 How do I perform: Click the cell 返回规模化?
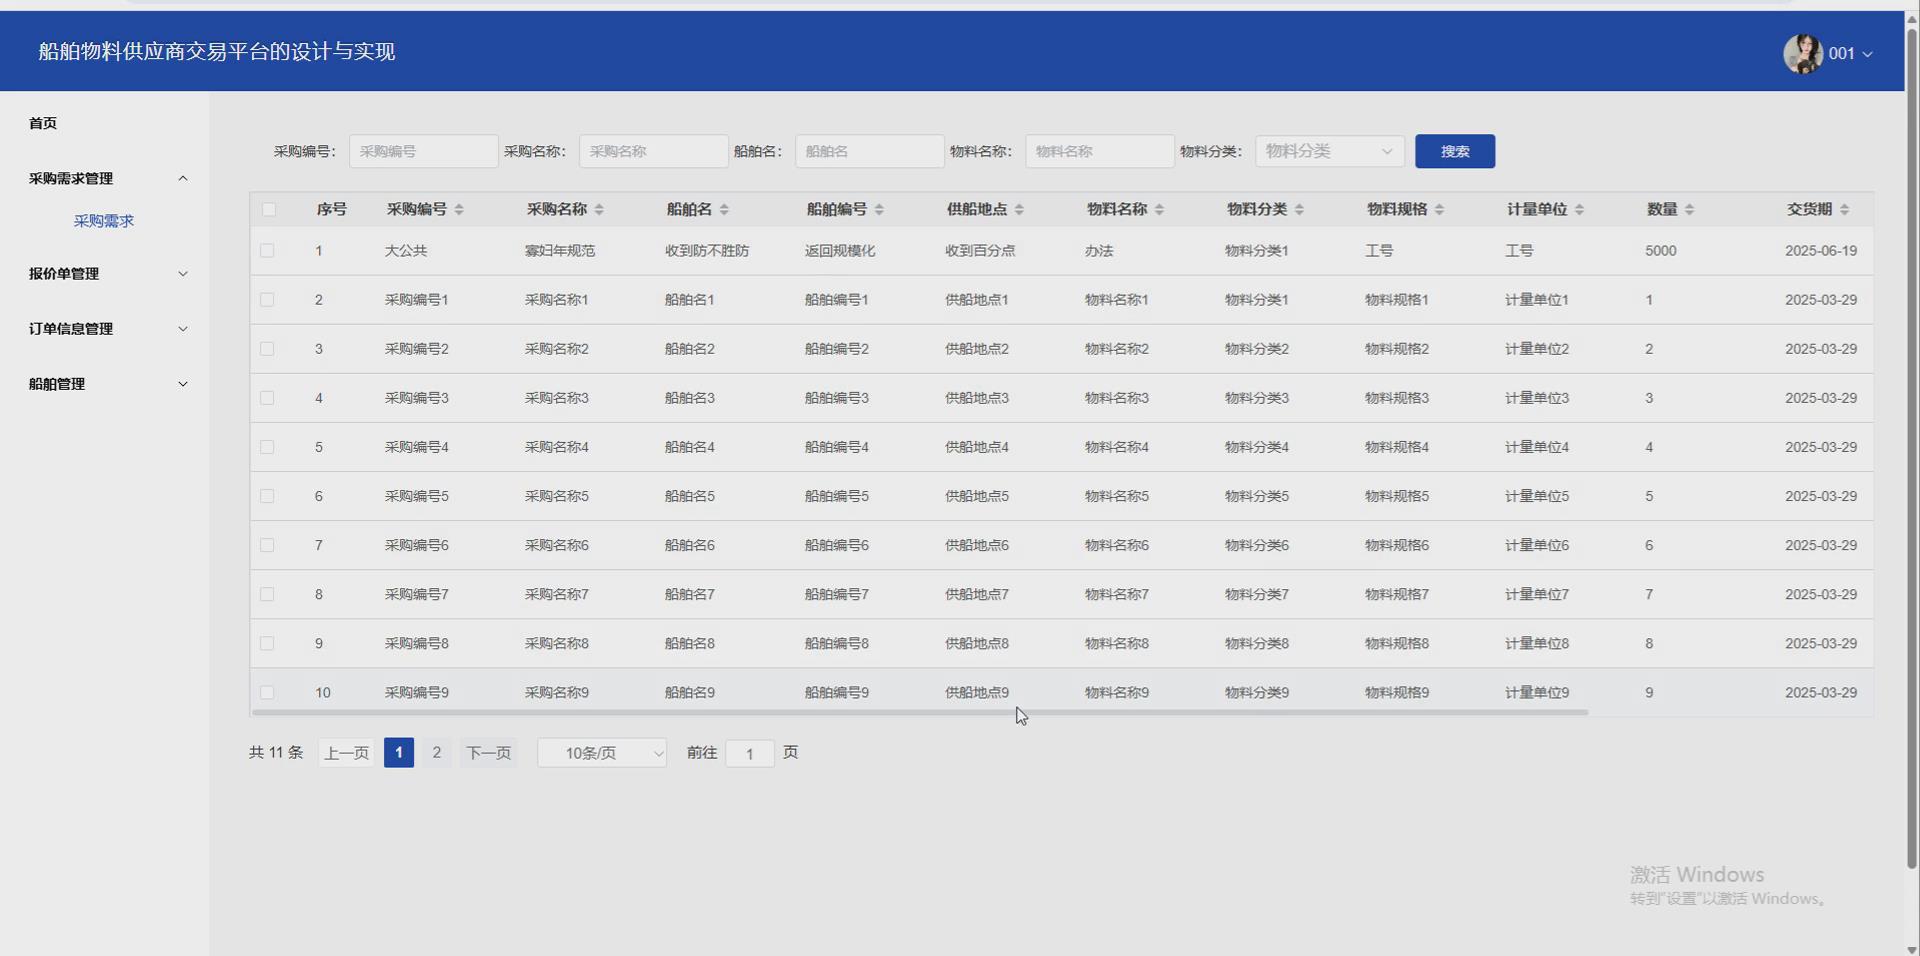(840, 251)
